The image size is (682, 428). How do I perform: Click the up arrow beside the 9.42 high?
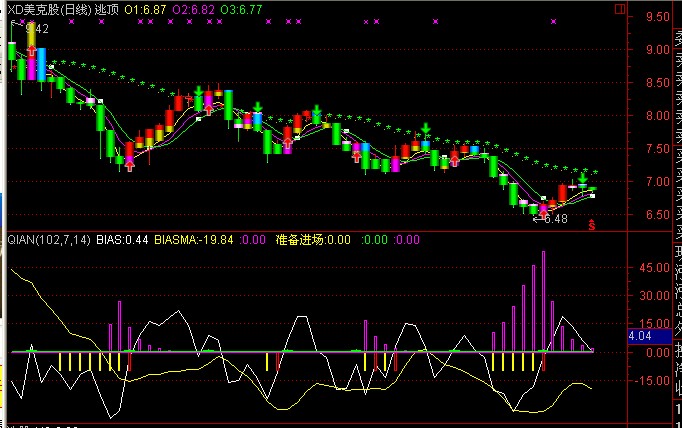pyautogui.click(x=31, y=47)
